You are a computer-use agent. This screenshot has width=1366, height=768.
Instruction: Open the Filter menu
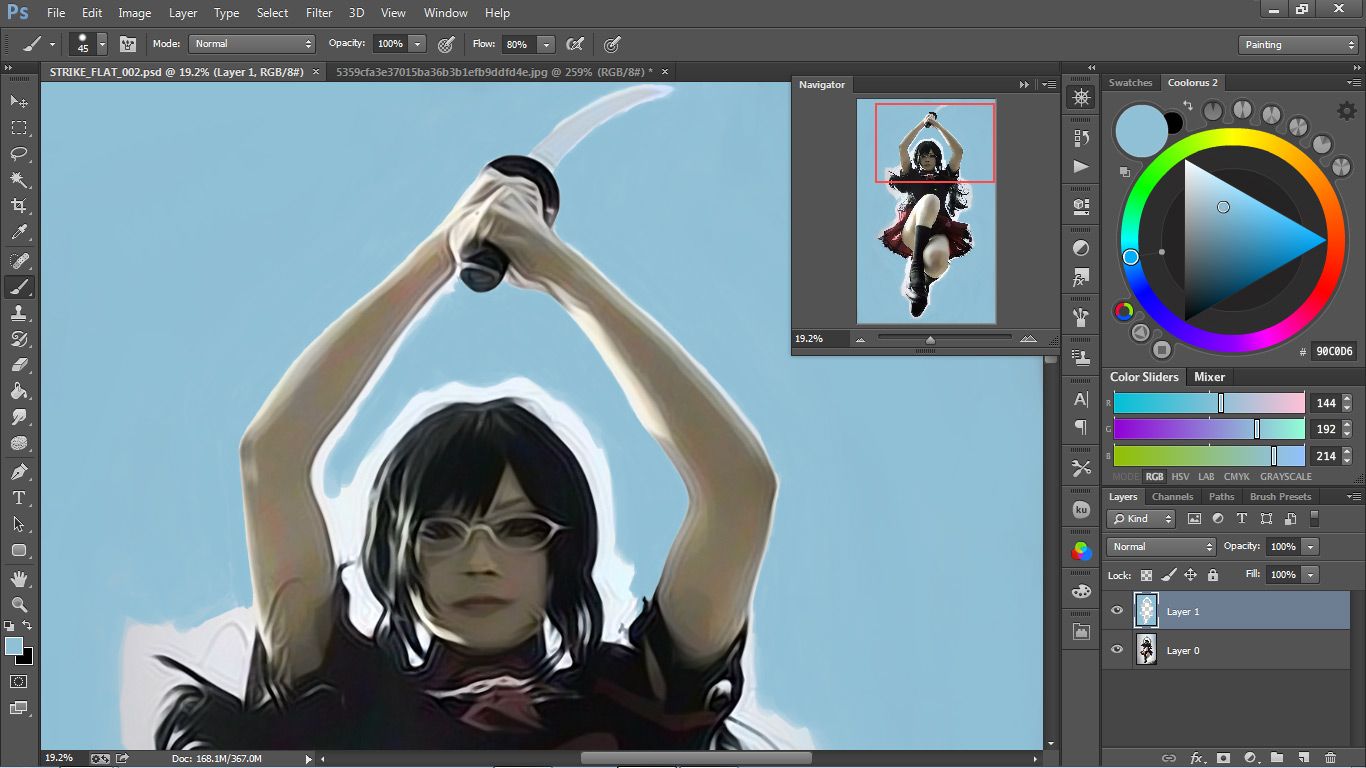coord(319,13)
